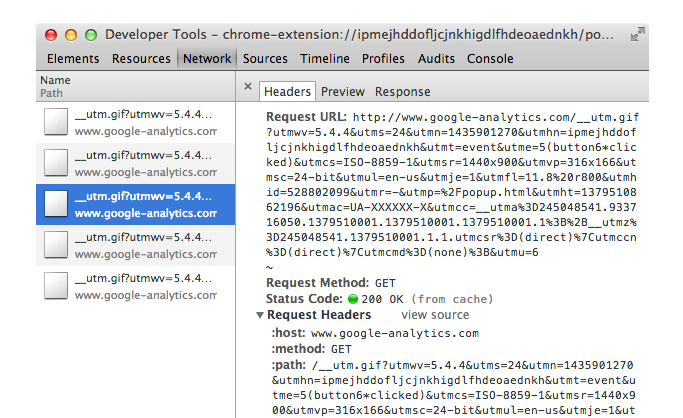Click the fourth request's file icon
683x418 pixels.
coord(56,245)
